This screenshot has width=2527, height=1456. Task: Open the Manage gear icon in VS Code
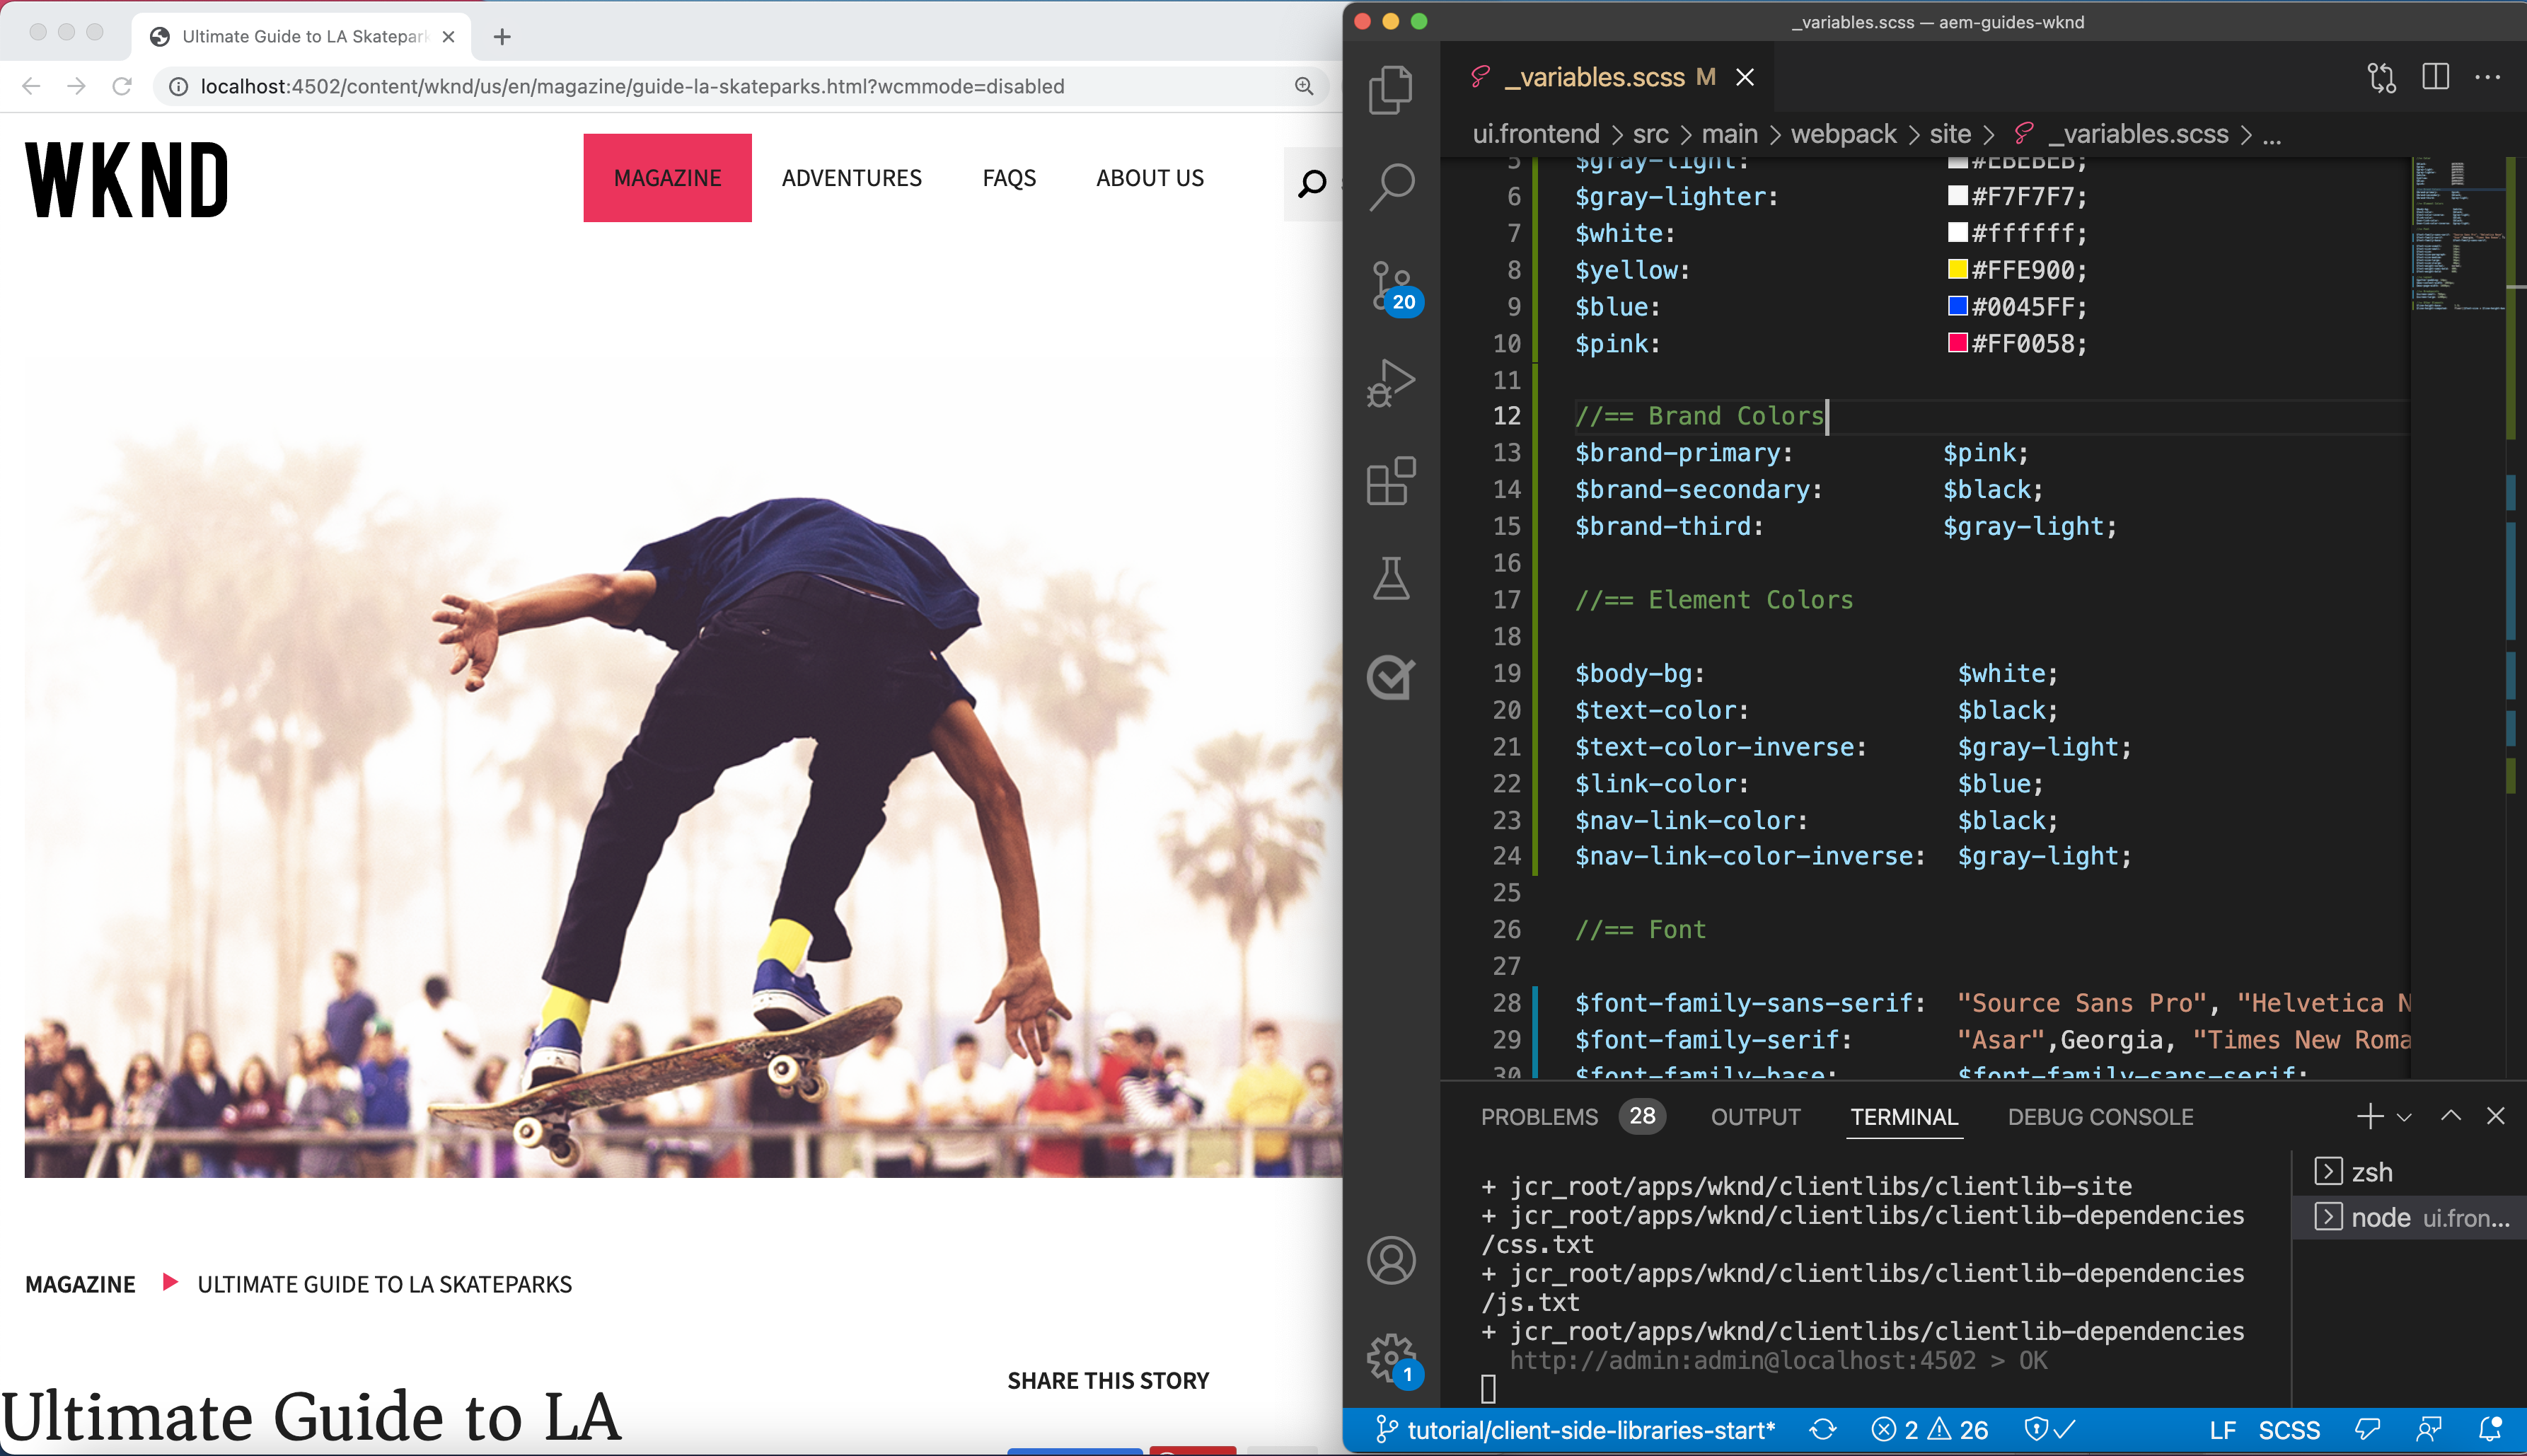click(1390, 1357)
